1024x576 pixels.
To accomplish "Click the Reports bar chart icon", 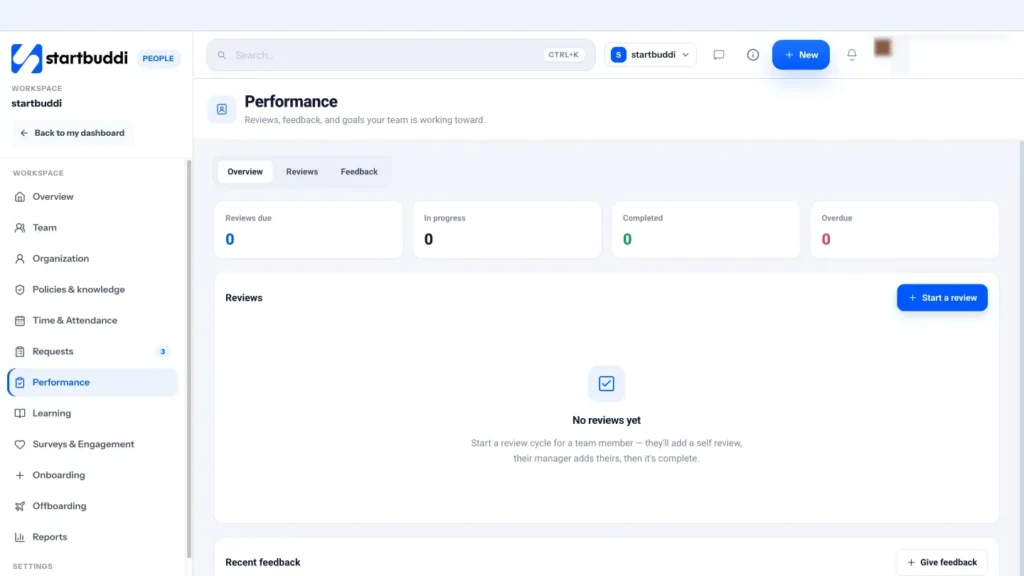I will tap(20, 537).
